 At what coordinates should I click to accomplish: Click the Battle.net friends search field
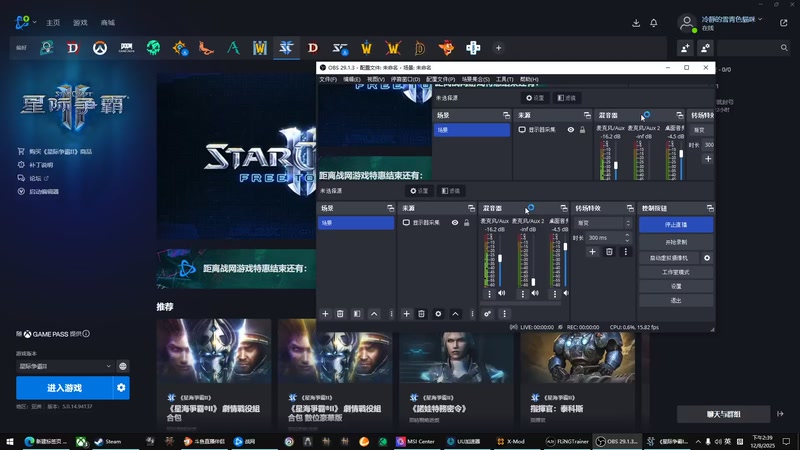[753, 48]
